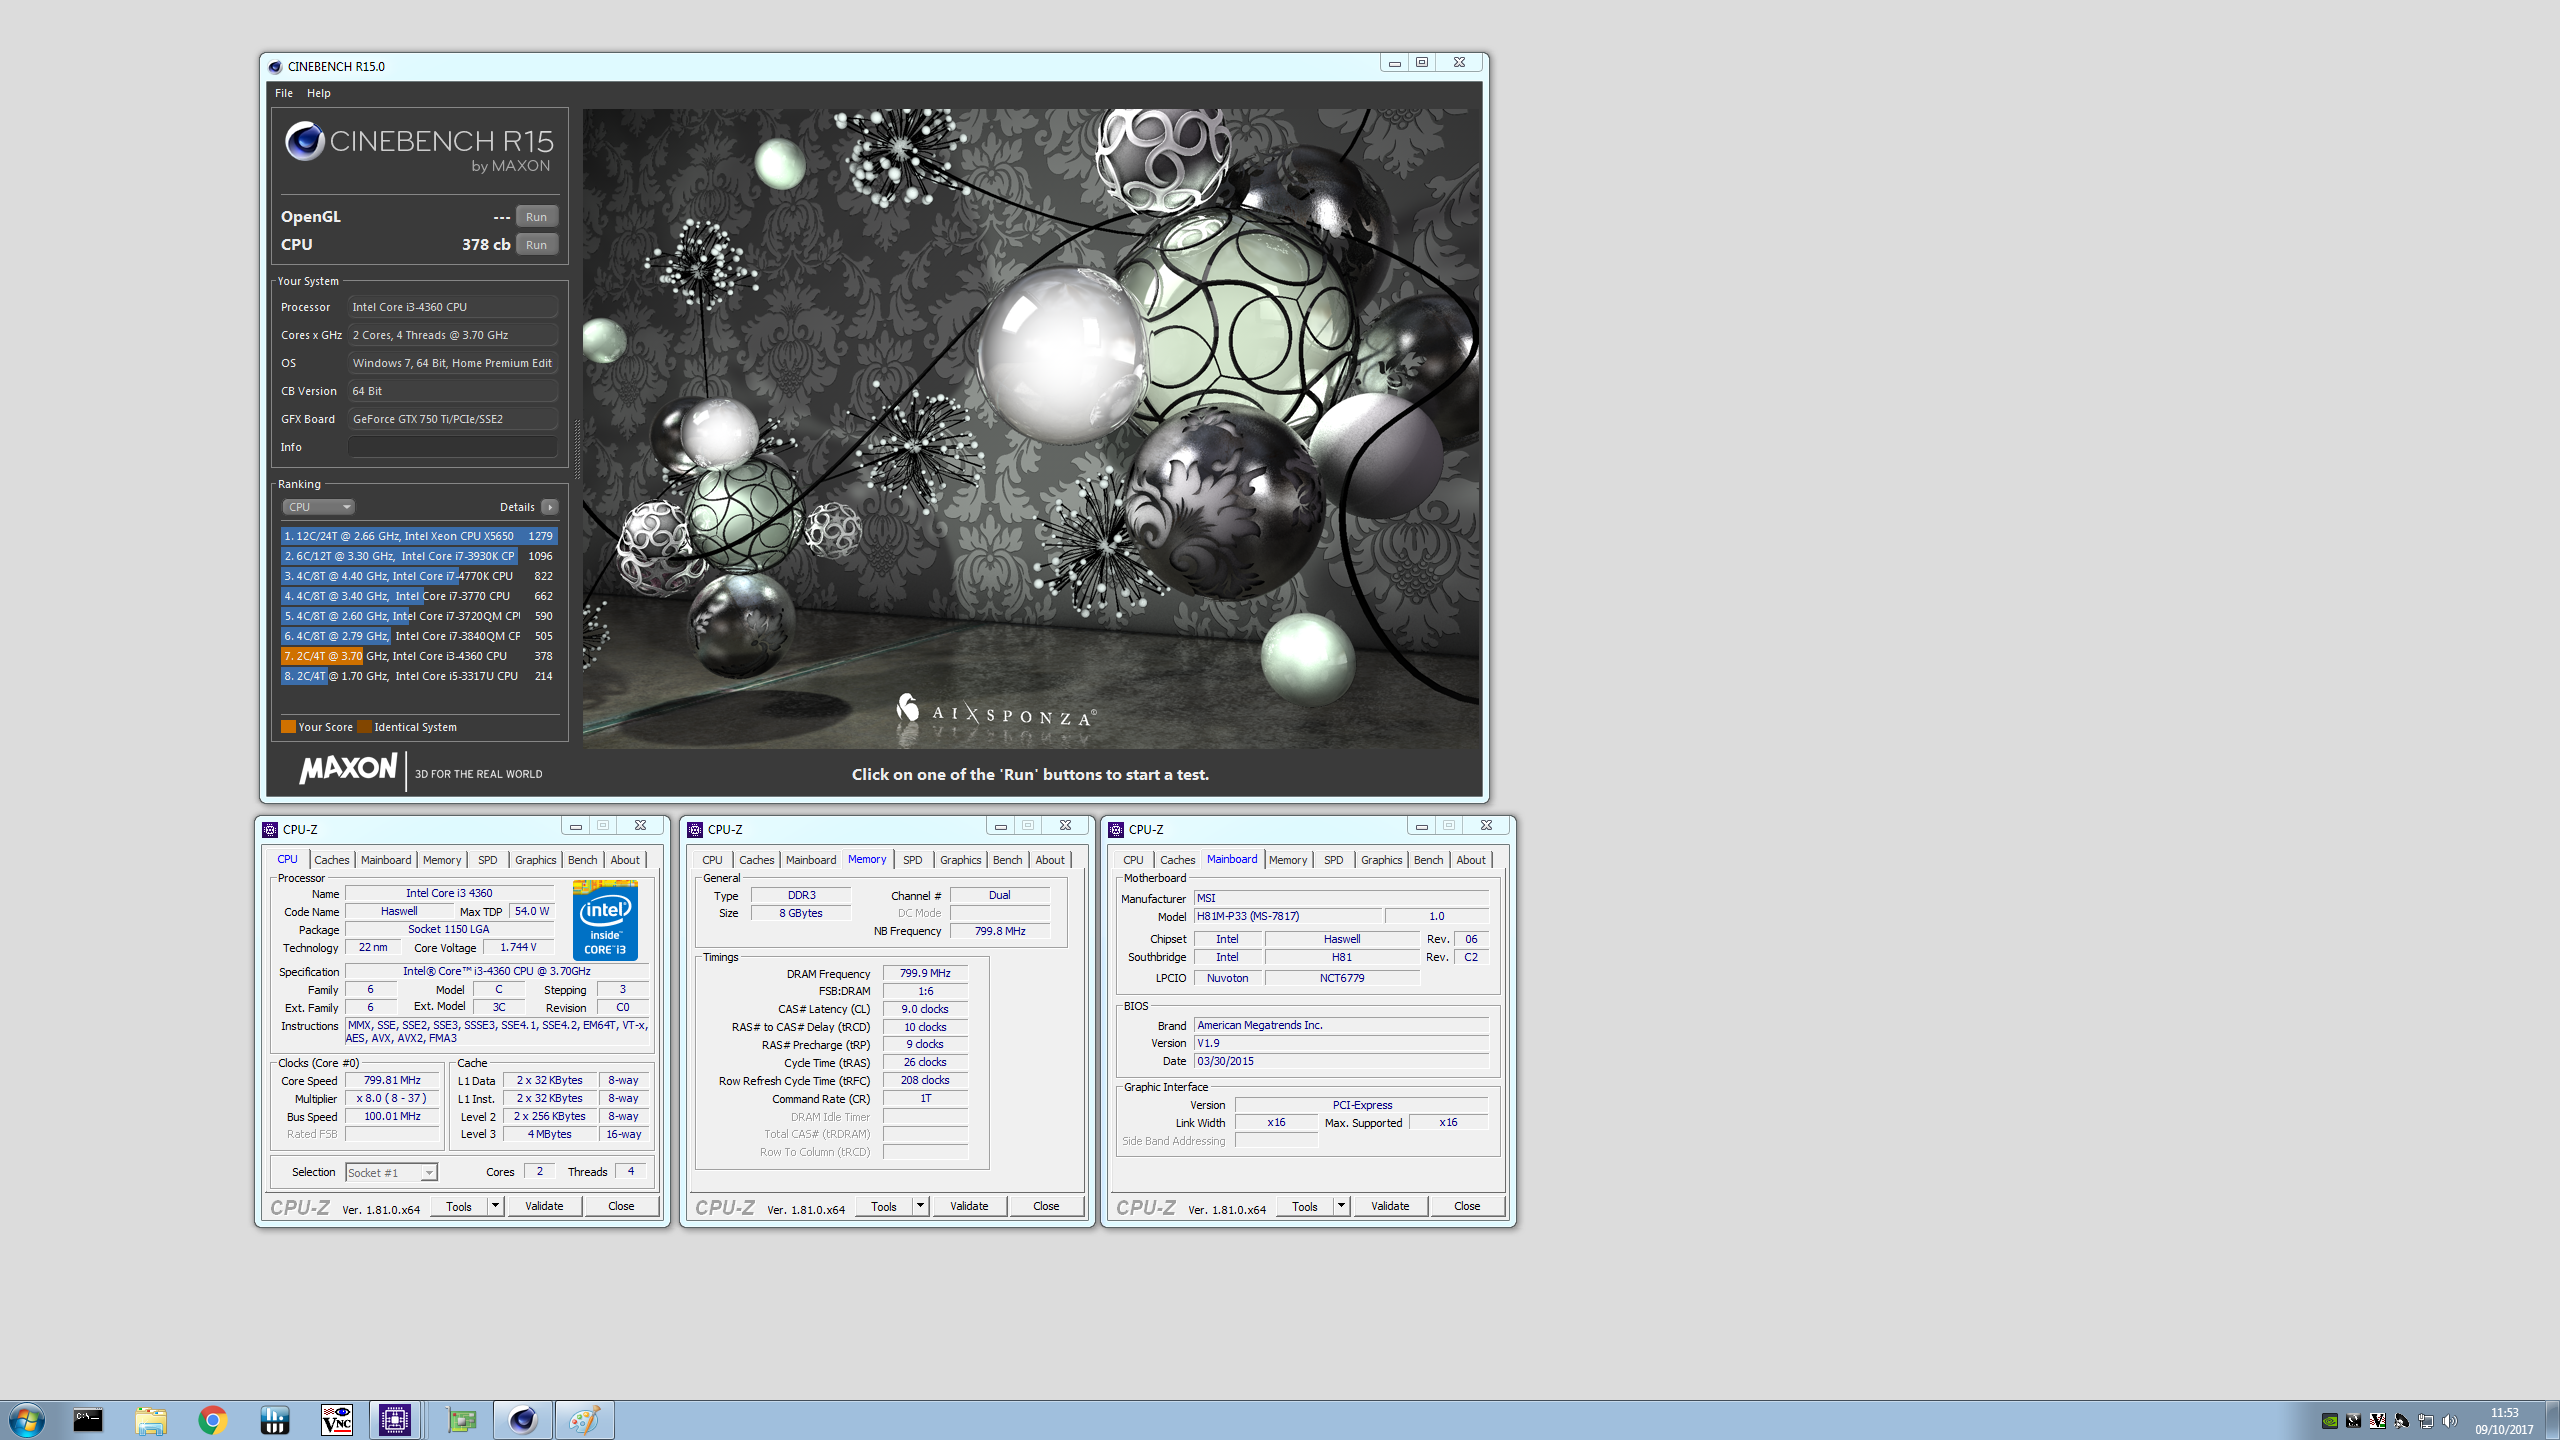Expand Tools arrow in CPU-Z Memory window

[920, 1206]
